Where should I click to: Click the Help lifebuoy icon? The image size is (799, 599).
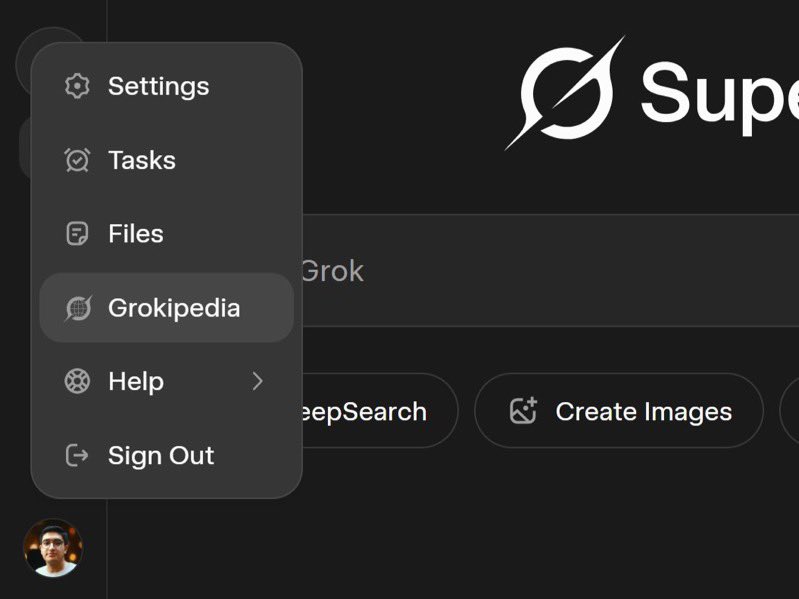point(77,382)
